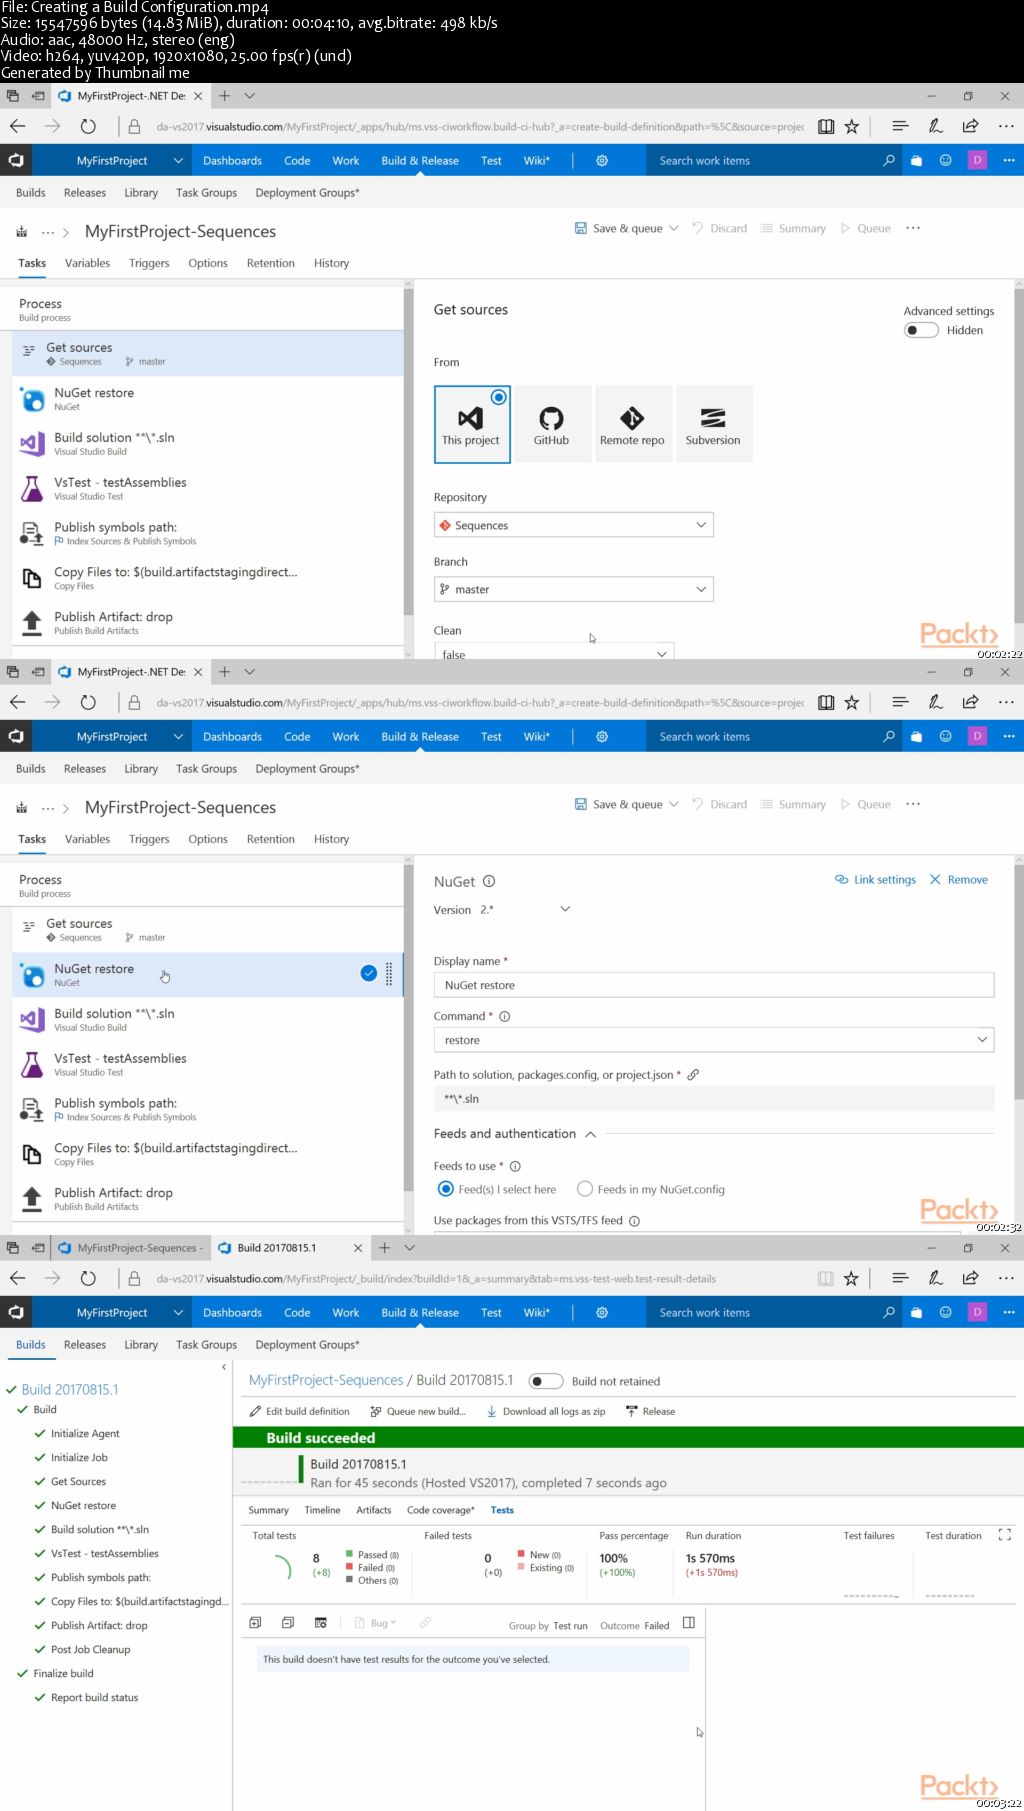Click Queue new build... button
This screenshot has height=1811, width=1024.
pyautogui.click(x=417, y=1411)
